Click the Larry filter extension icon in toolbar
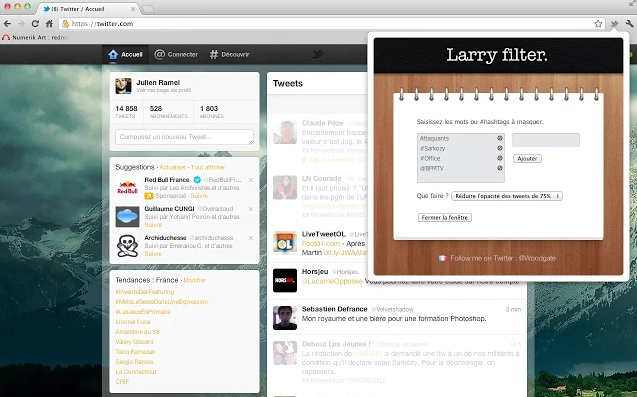The width and height of the screenshot is (637, 397). click(x=614, y=24)
